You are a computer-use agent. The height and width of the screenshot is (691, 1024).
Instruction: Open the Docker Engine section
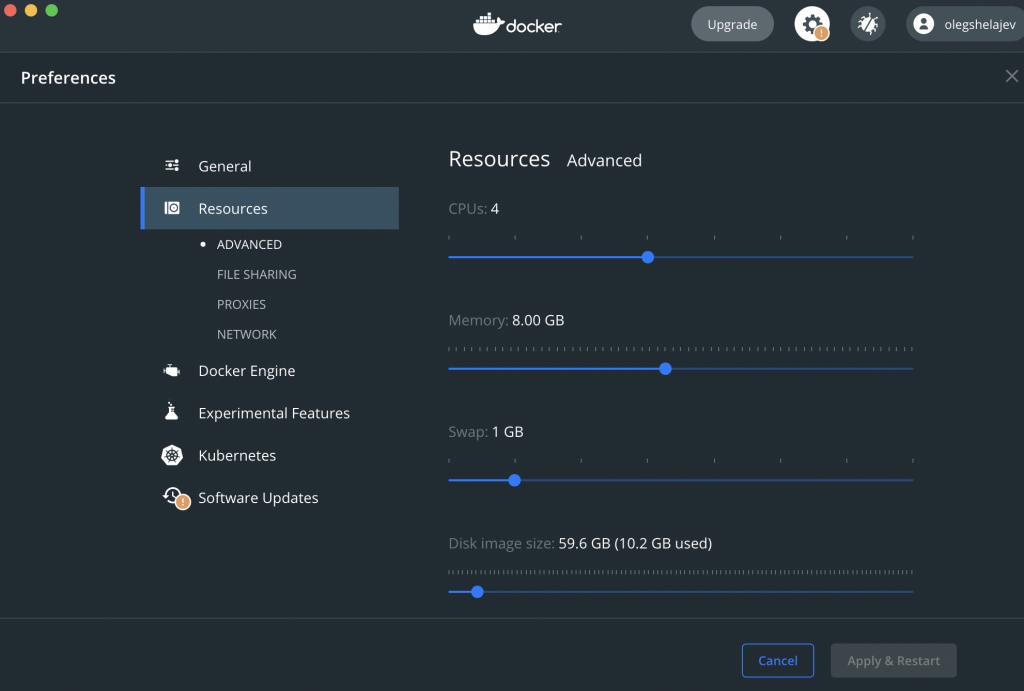247,371
